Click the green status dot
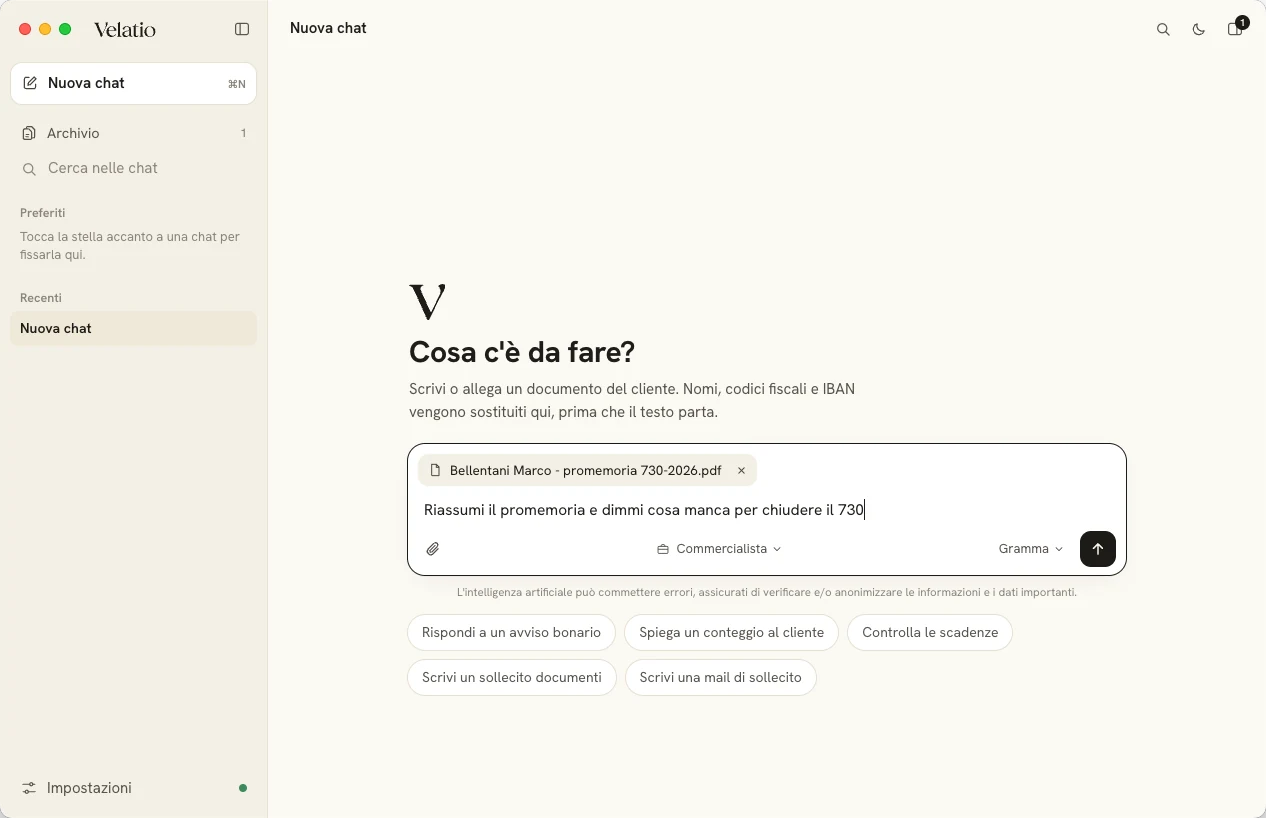The image size is (1266, 818). [x=243, y=788]
